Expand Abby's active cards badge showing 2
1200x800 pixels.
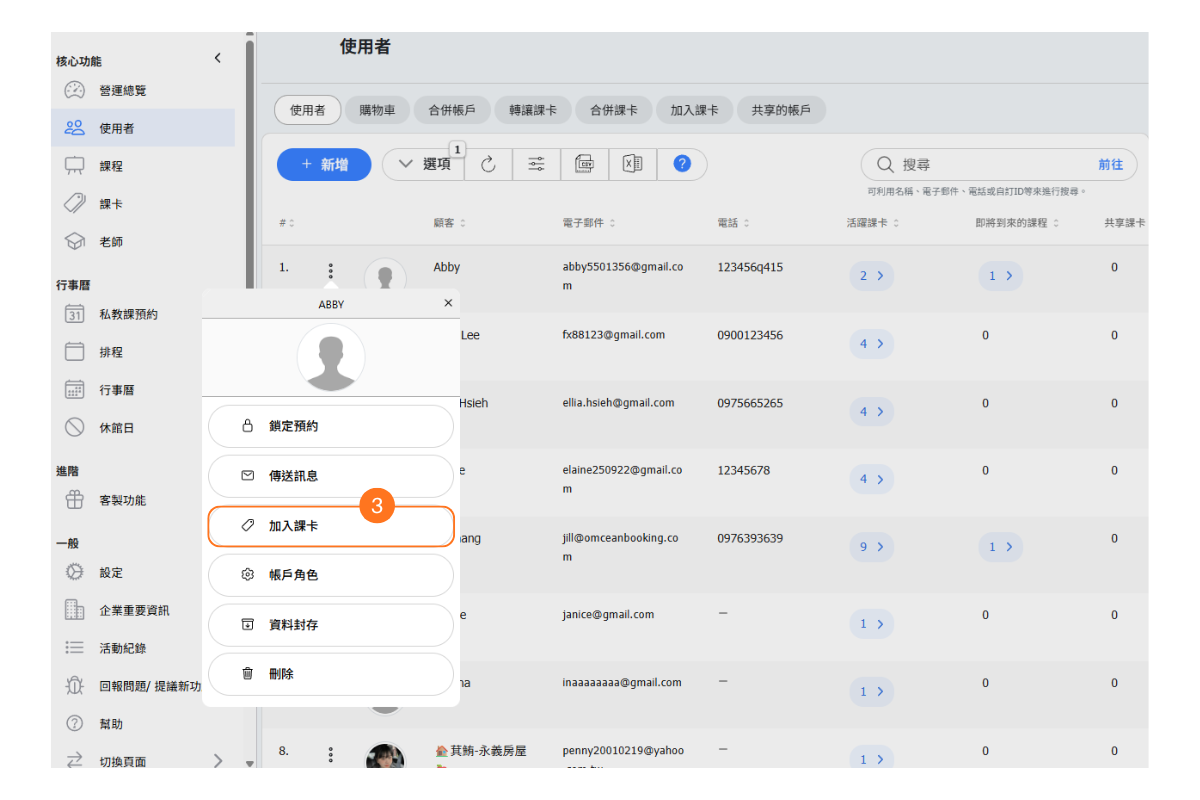871,276
